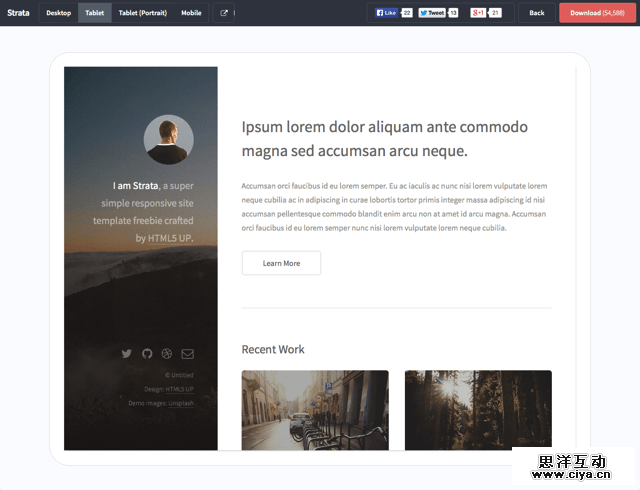640x490 pixels.
Task: Click the Learn More button
Action: [281, 263]
